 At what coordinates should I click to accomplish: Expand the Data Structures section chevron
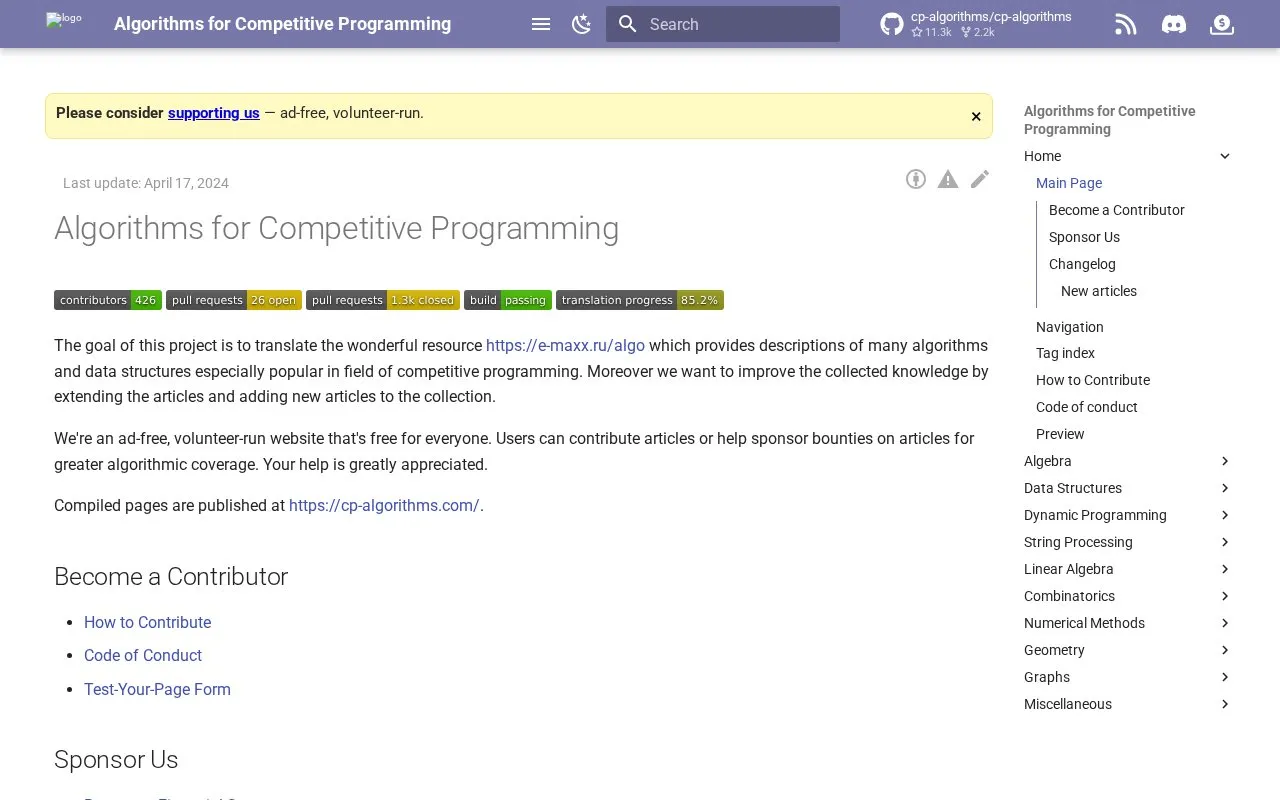pos(1225,488)
